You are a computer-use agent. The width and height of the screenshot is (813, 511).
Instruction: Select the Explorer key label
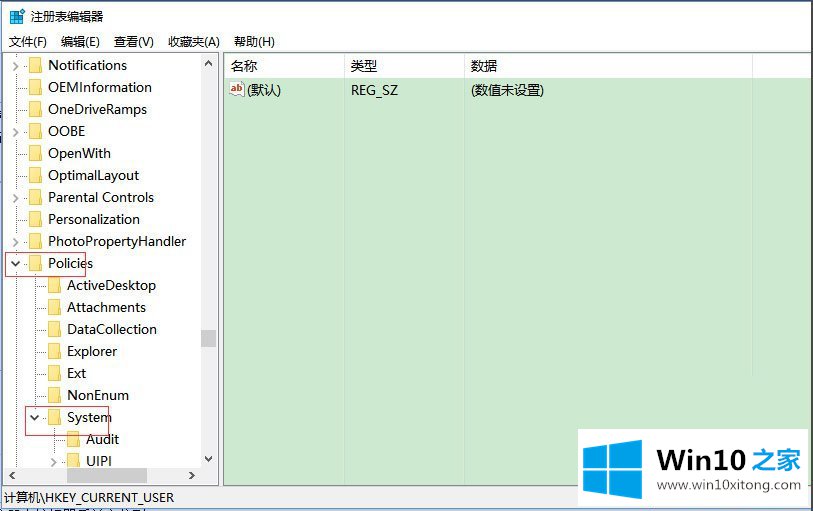point(92,351)
